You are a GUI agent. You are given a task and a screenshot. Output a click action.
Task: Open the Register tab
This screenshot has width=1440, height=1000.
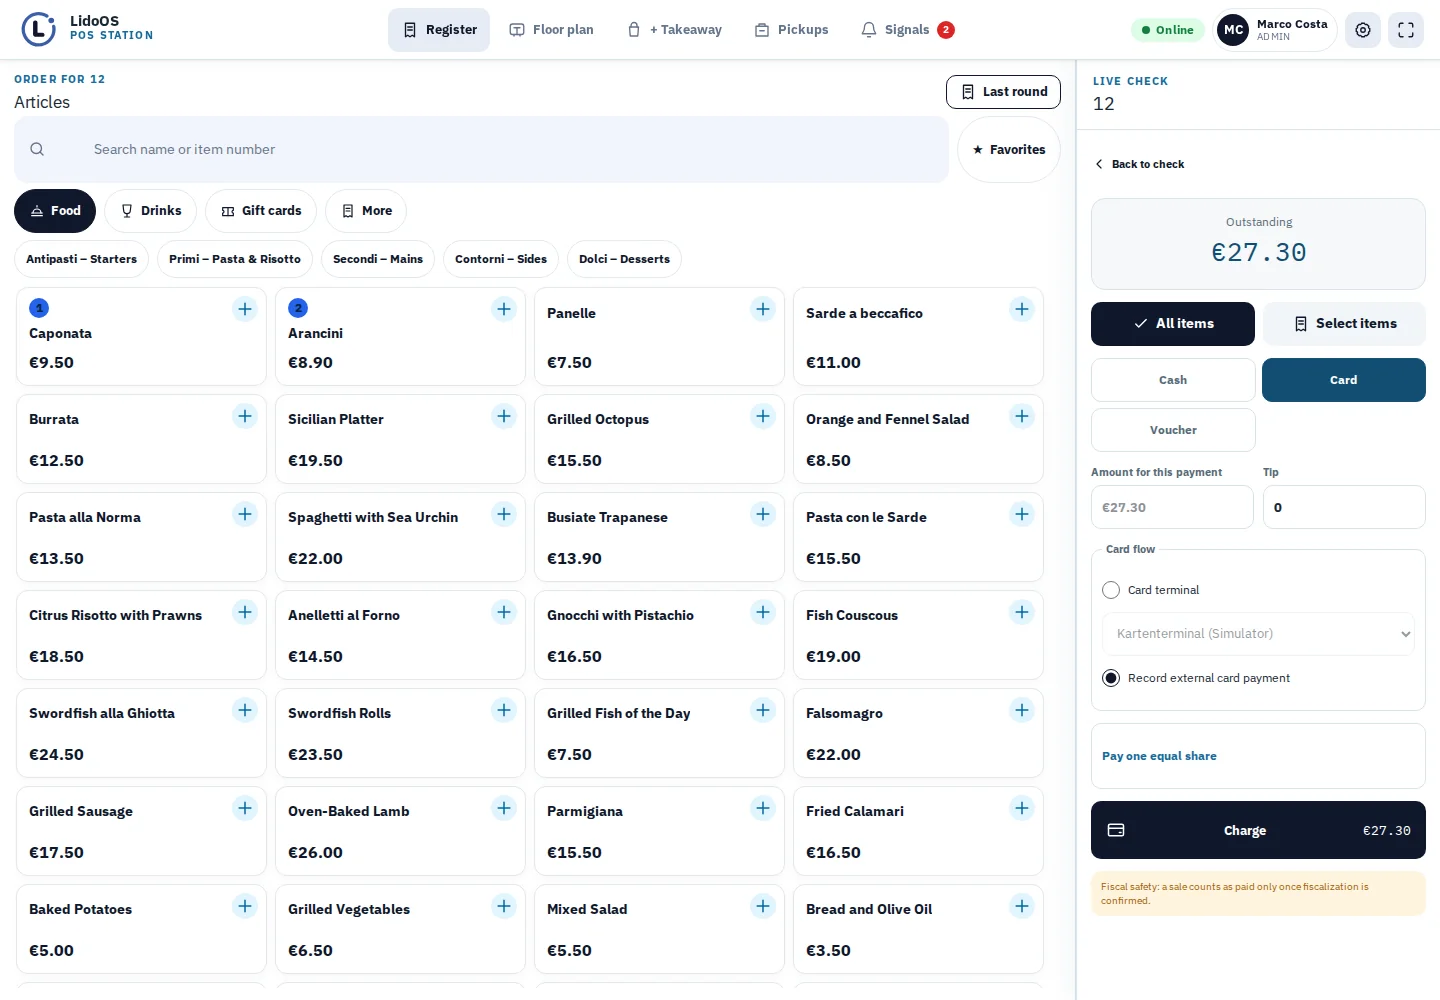pyautogui.click(x=439, y=30)
